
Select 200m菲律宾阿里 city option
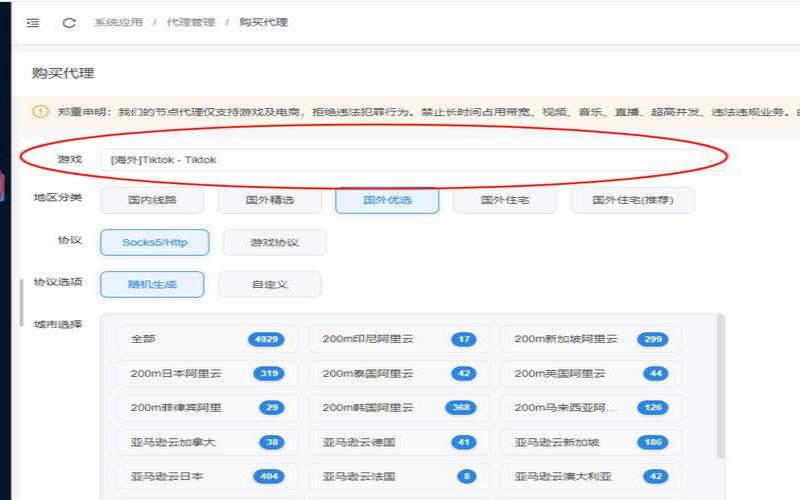(x=207, y=408)
